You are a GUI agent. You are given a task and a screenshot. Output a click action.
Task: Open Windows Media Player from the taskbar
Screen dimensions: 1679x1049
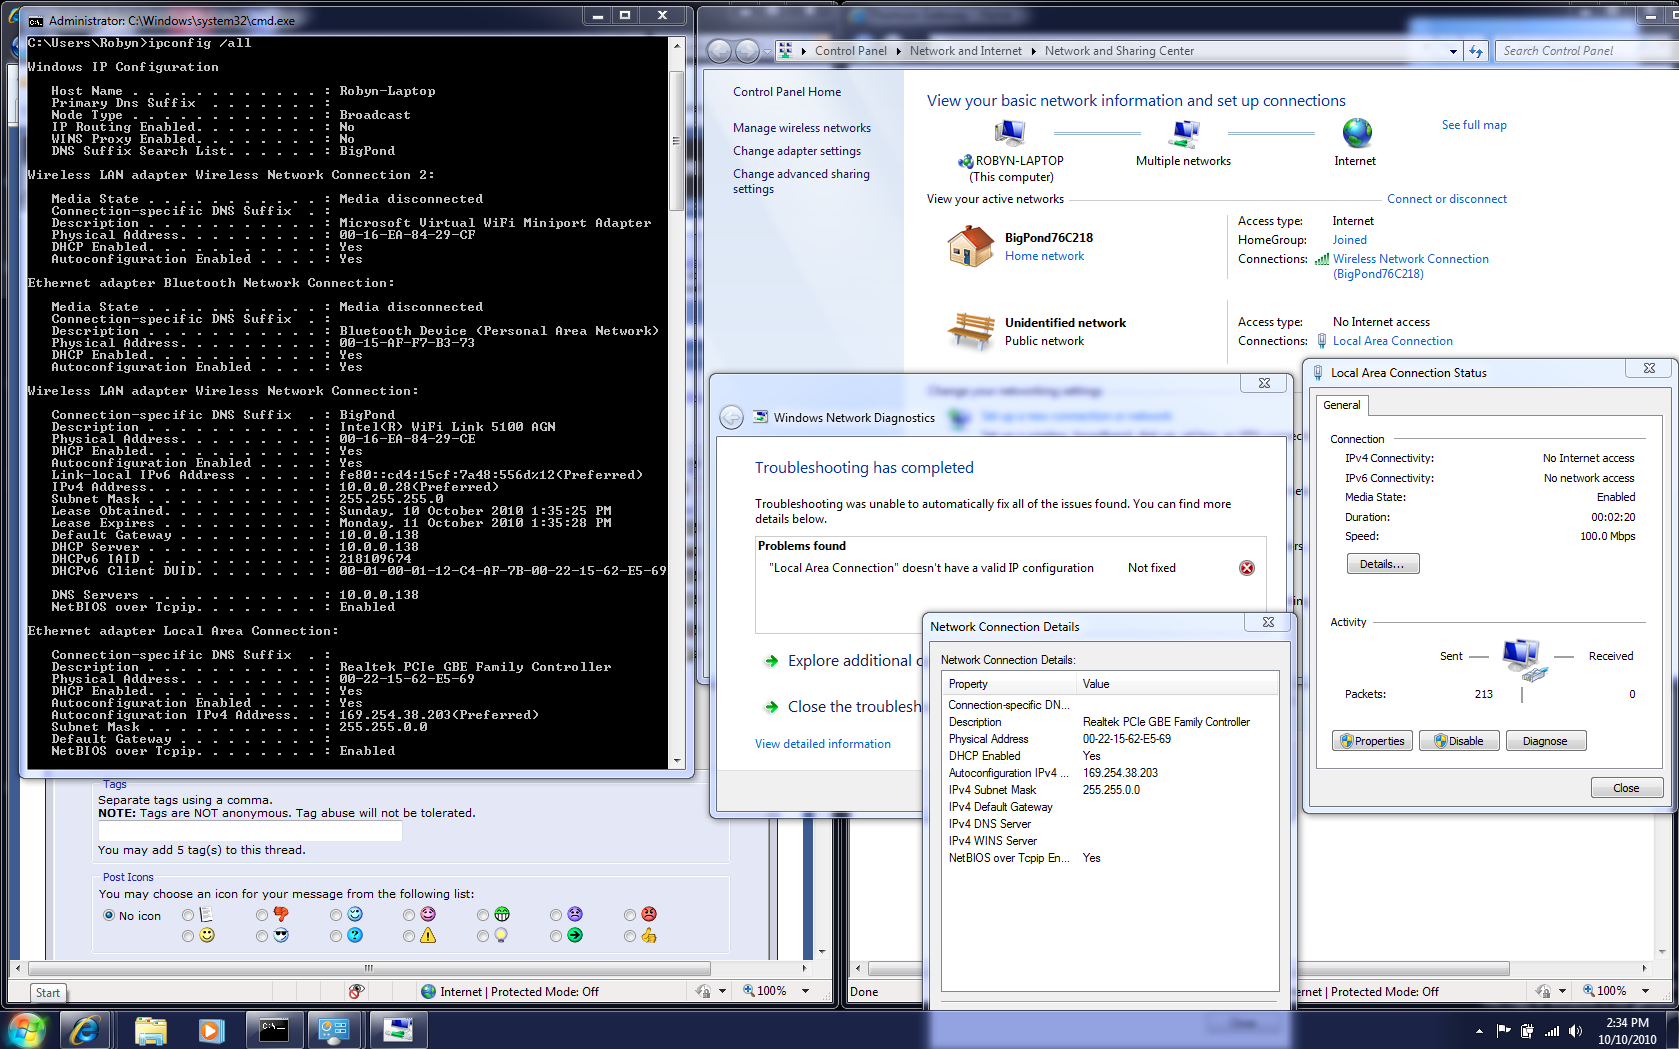point(211,1029)
